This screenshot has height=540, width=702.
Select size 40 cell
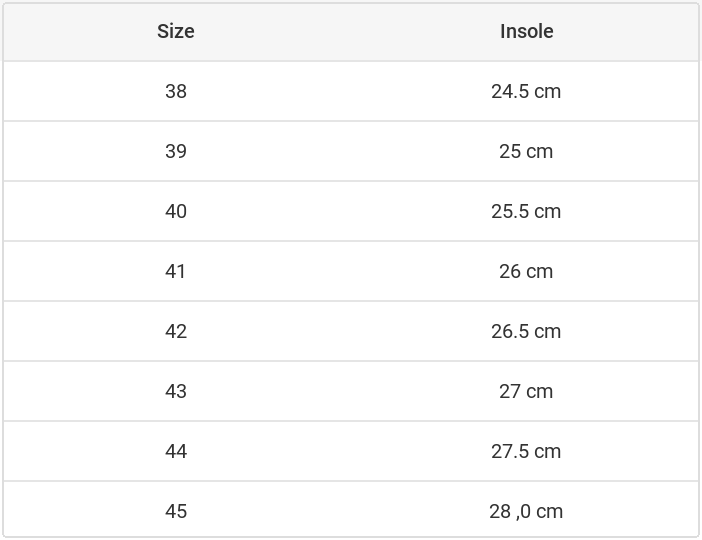[176, 211]
